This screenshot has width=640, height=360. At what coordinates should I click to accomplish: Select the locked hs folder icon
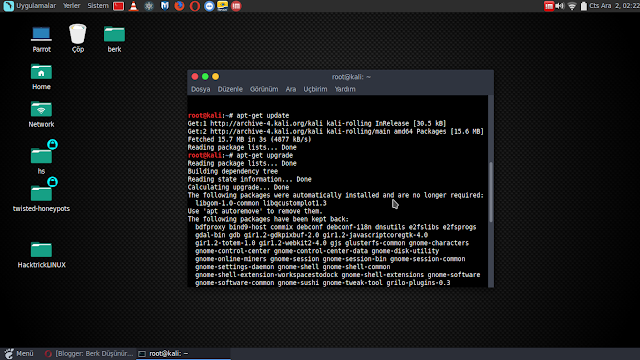(42, 157)
